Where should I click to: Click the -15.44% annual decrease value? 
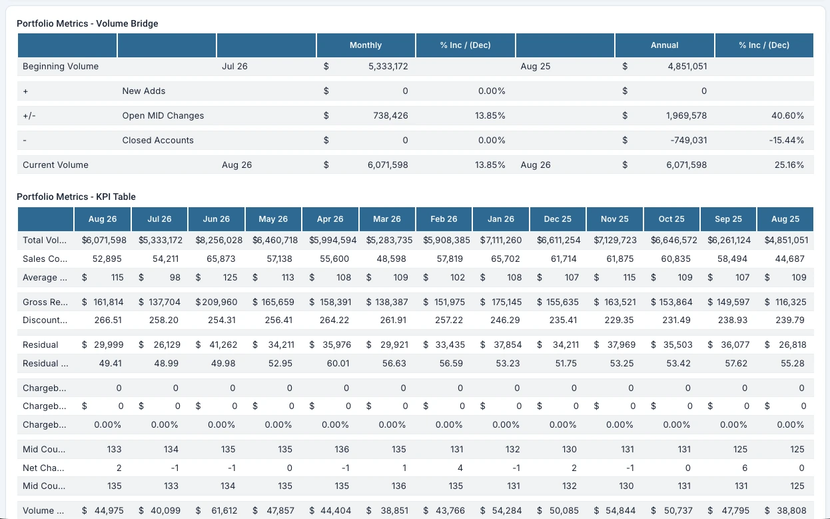(x=786, y=140)
